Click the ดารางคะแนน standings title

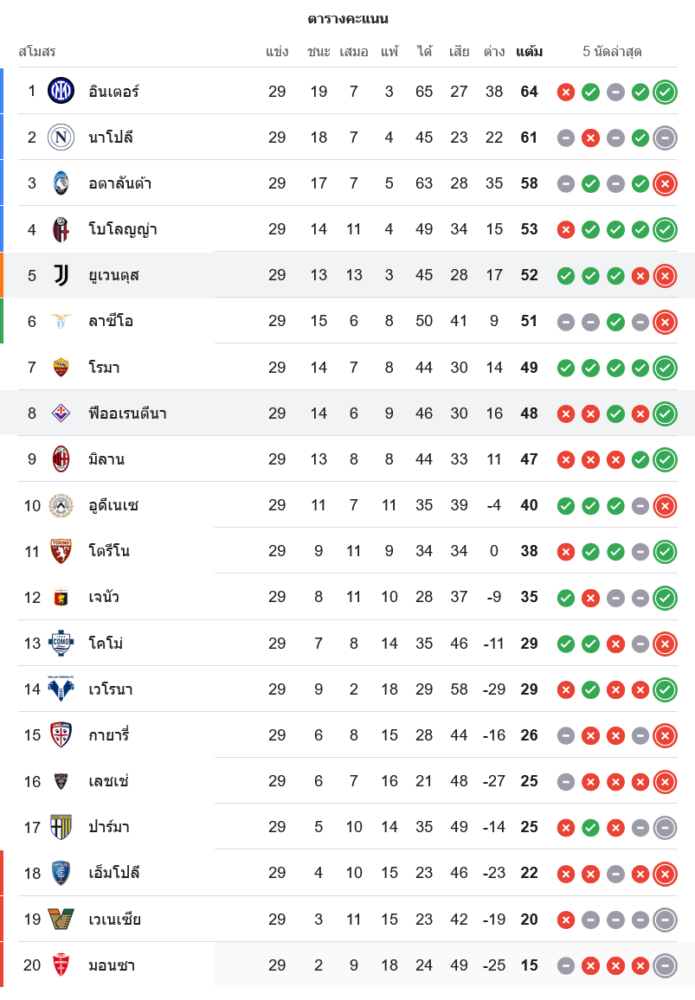(348, 19)
